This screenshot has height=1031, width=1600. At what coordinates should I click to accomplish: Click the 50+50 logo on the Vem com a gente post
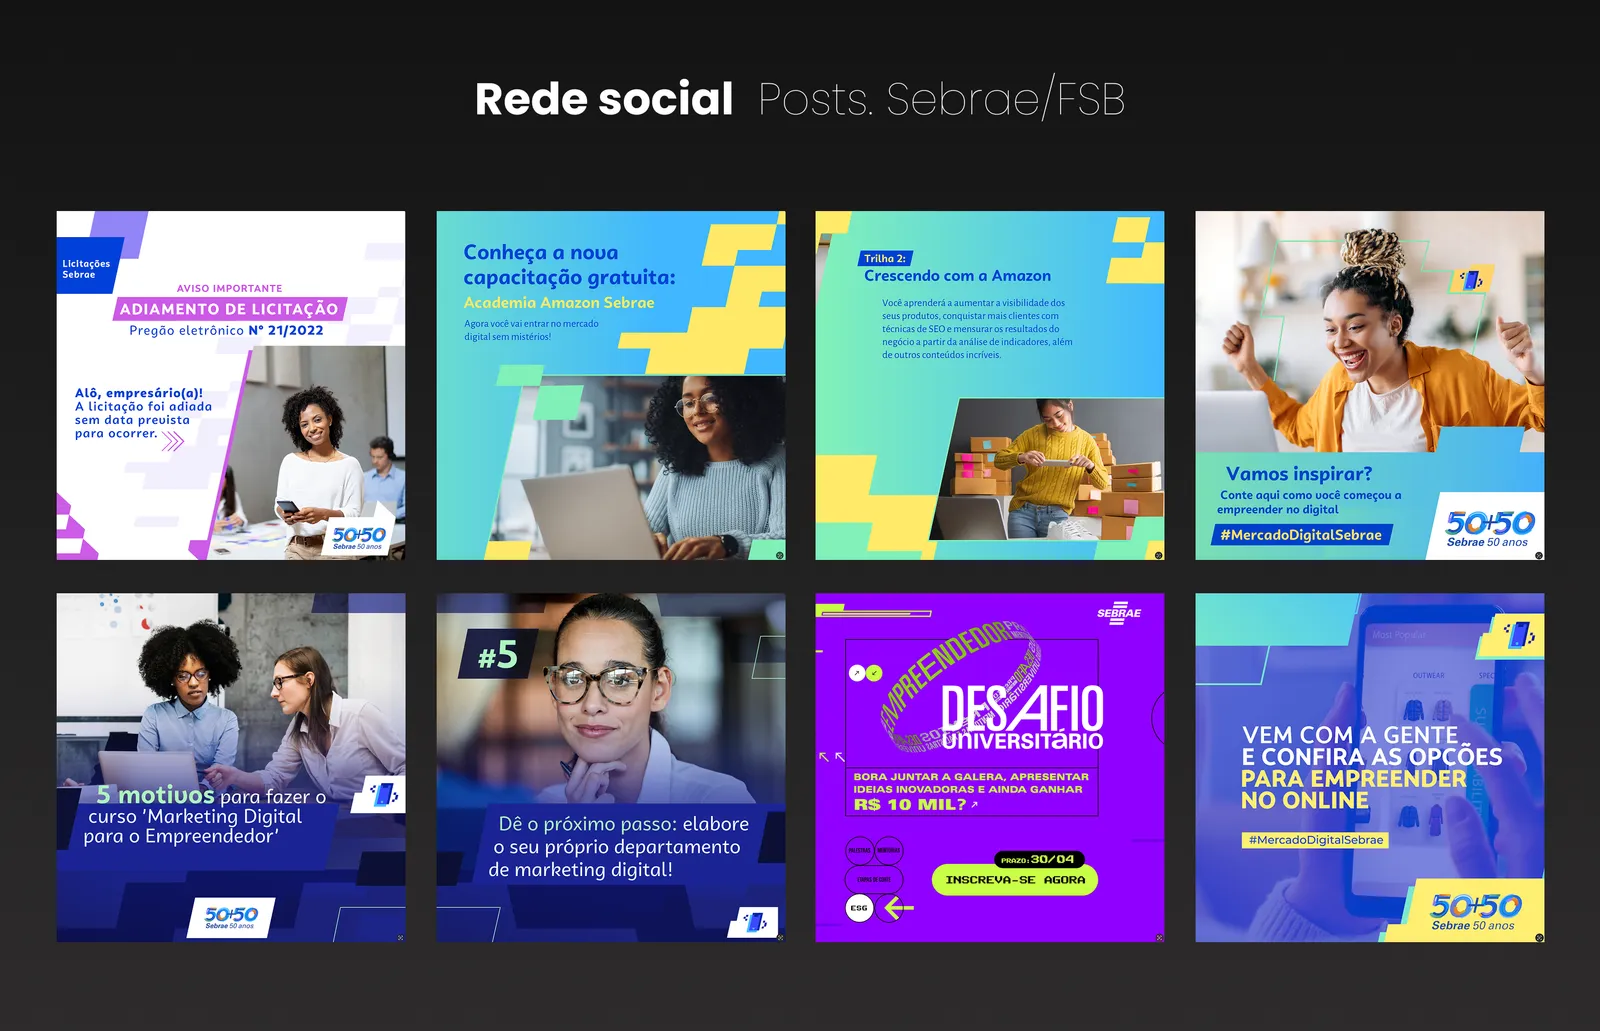coord(1475,910)
